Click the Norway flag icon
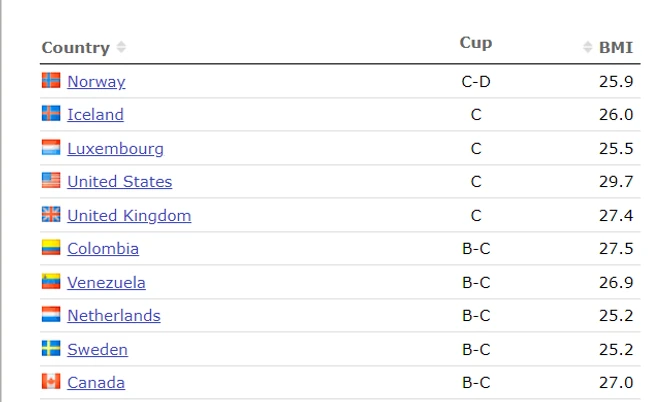This screenshot has width=670, height=402. point(51,81)
